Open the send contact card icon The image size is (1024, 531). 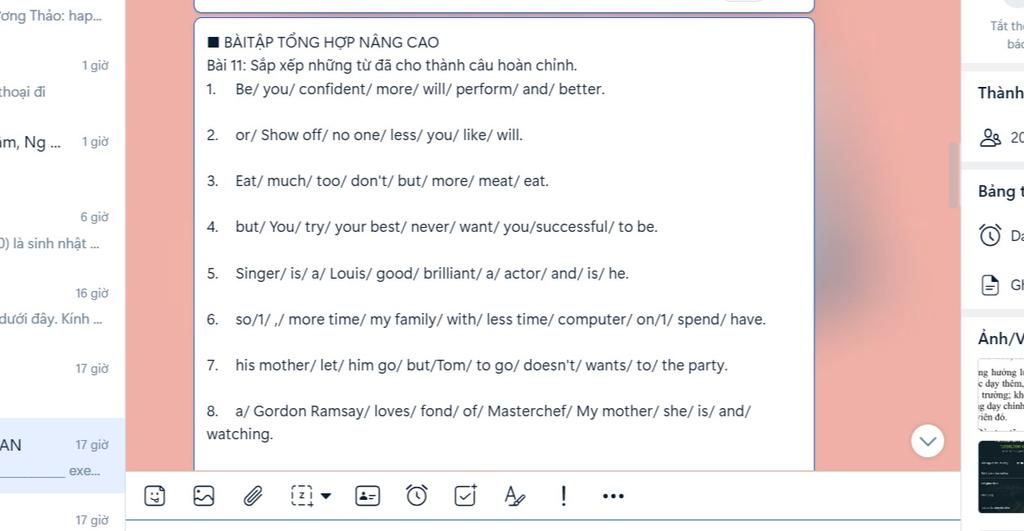coord(368,496)
